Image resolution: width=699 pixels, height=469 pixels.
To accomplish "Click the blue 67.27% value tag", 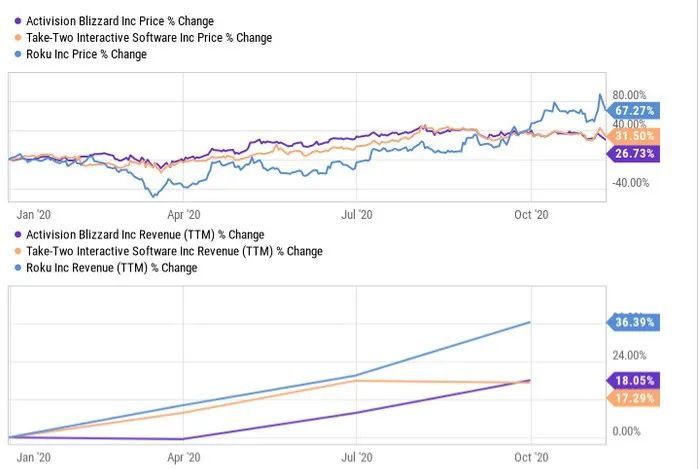I will 634,111.
